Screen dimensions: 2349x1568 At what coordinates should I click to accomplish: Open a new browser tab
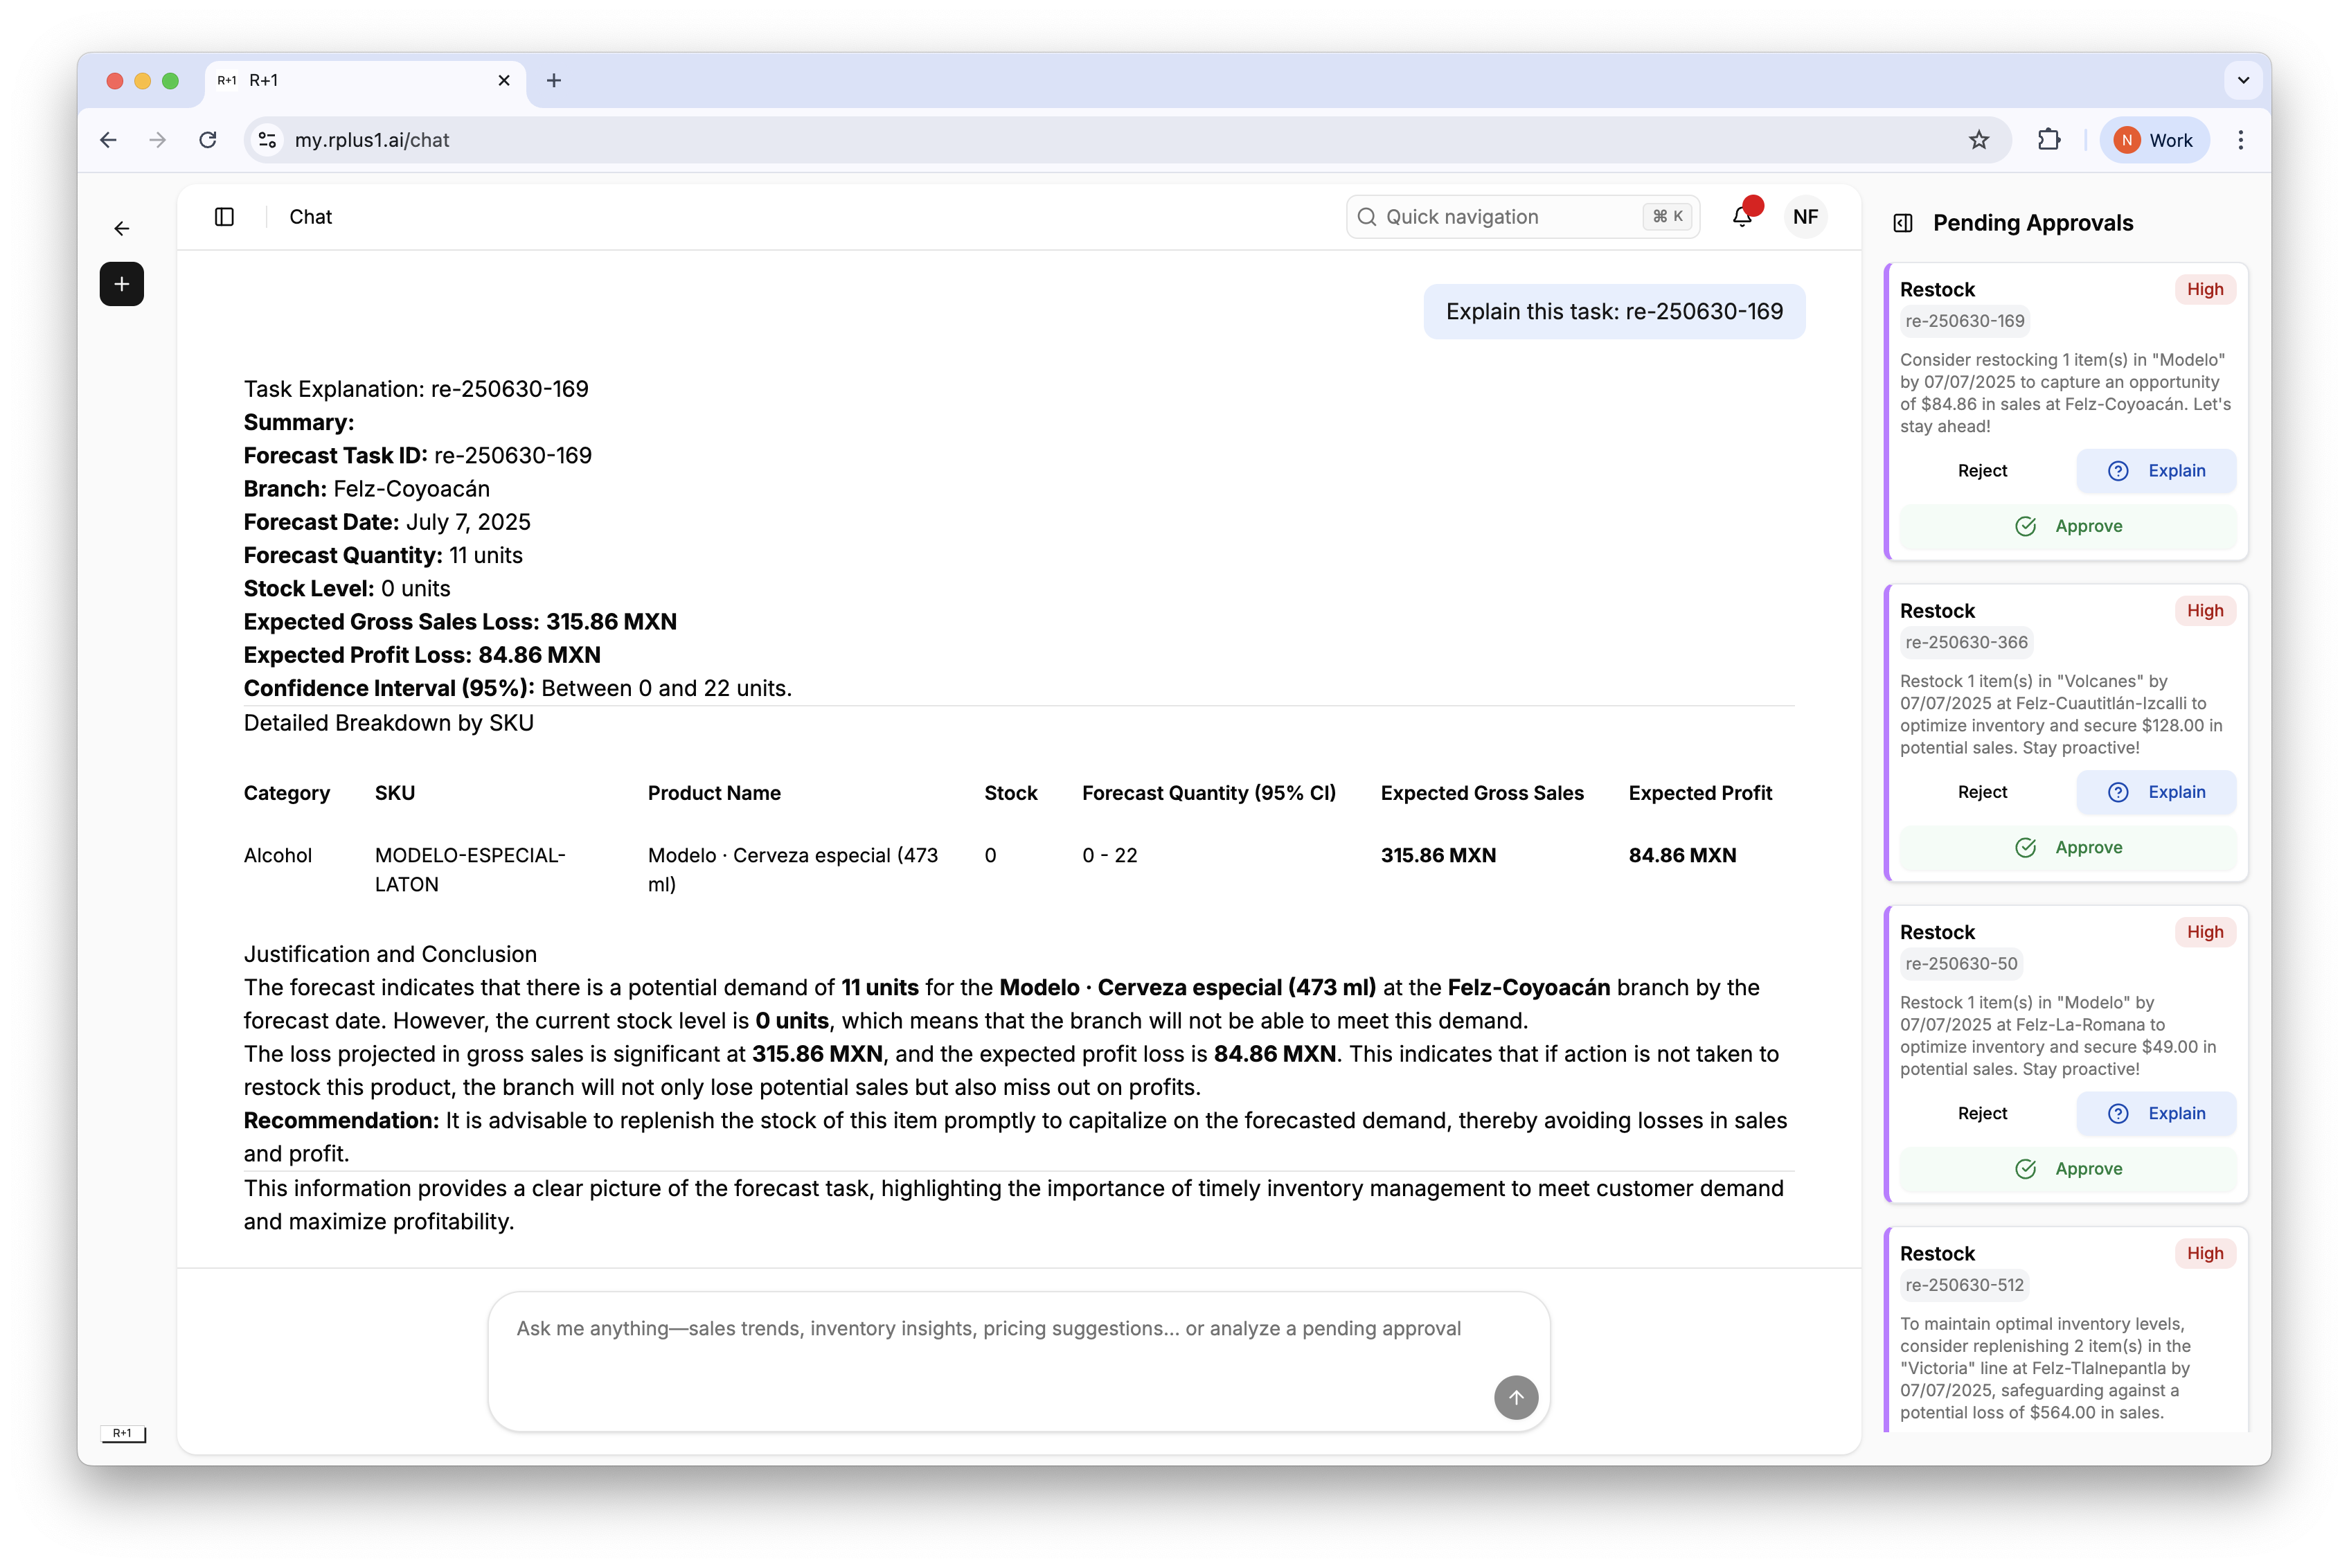(554, 80)
